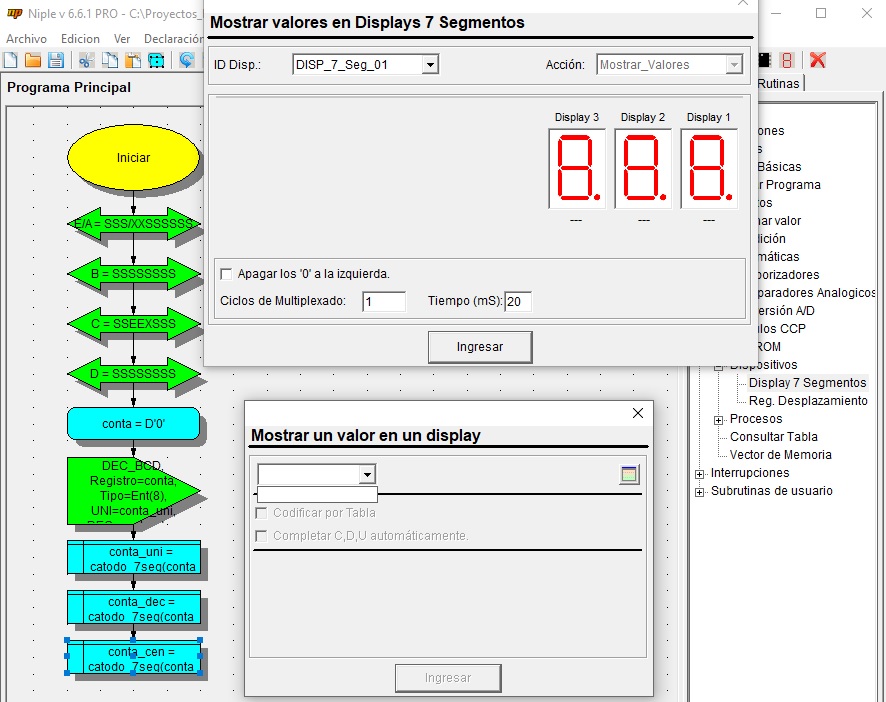Expand the Interrupciones tree node
886x702 pixels.
tap(700, 474)
